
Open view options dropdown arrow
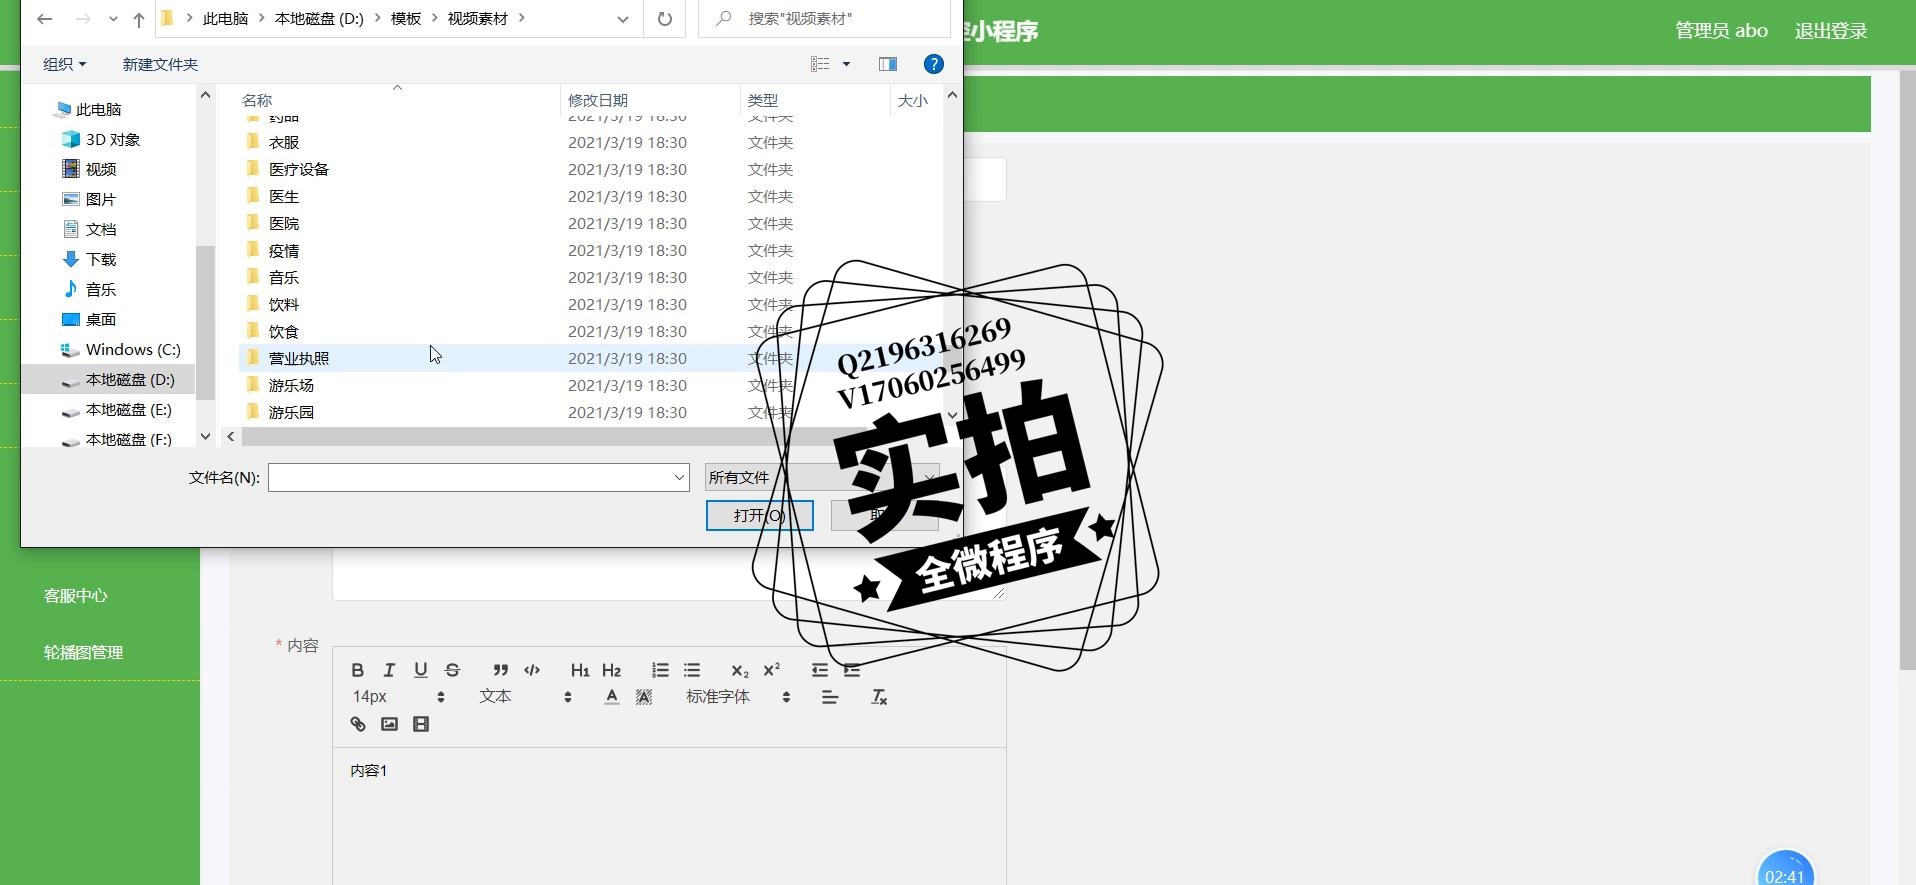[x=847, y=64]
